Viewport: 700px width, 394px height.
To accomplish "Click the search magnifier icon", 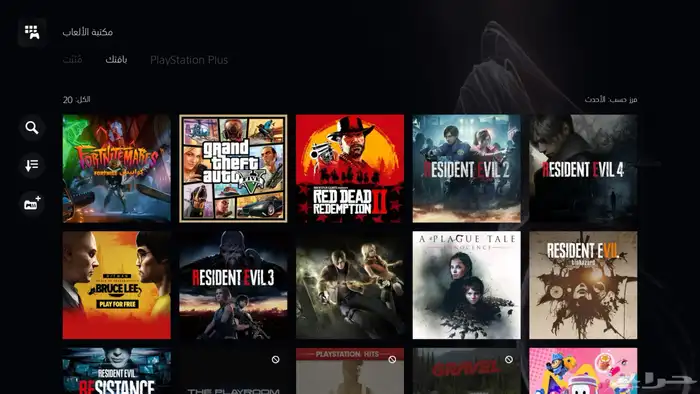I will pos(32,128).
